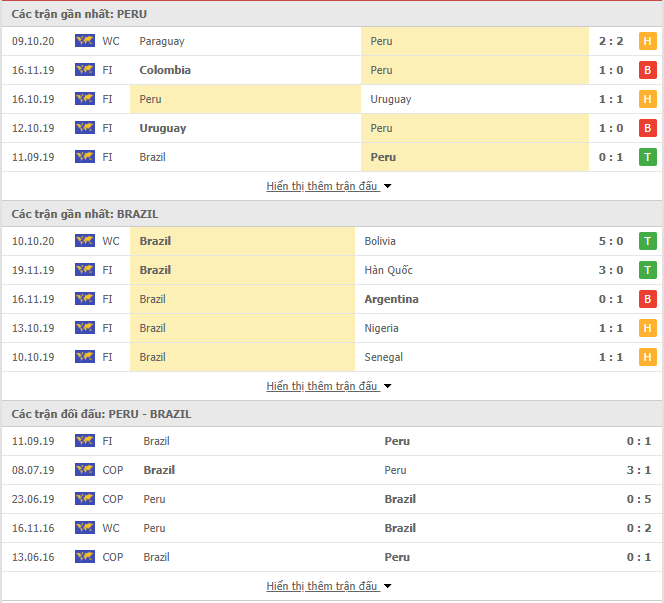The image size is (664, 603).
Task: Click the orange H badge on Paraguay-Peru row
Action: point(647,41)
